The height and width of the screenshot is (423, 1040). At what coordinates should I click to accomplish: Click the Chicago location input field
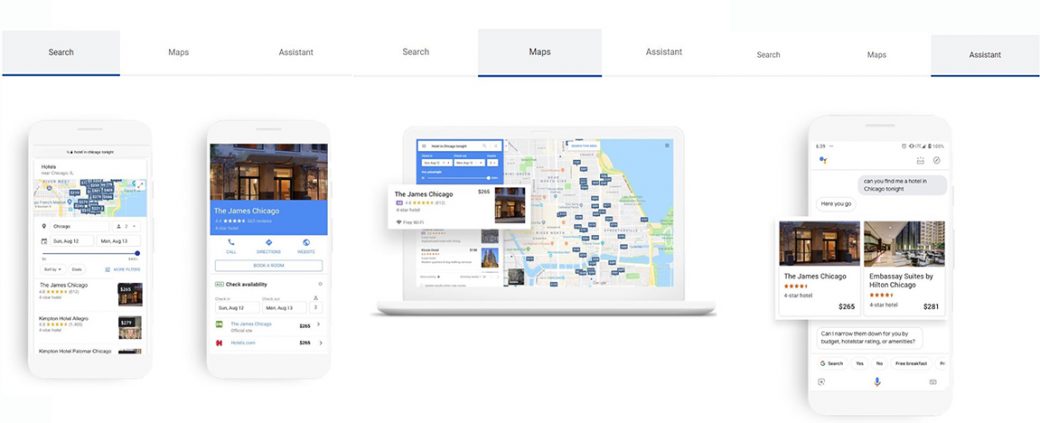point(80,226)
